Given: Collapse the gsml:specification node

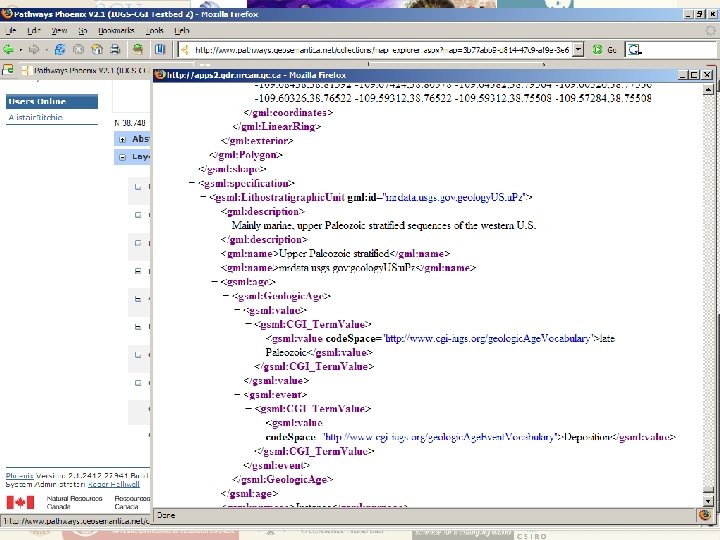Looking at the screenshot, I should pyautogui.click(x=192, y=183).
